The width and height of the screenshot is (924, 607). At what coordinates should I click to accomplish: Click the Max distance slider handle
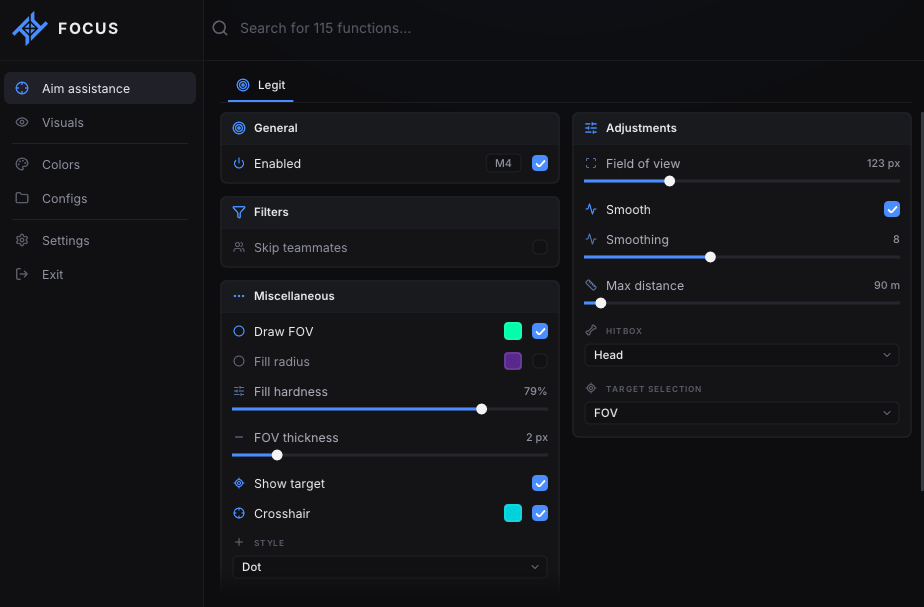pos(600,303)
